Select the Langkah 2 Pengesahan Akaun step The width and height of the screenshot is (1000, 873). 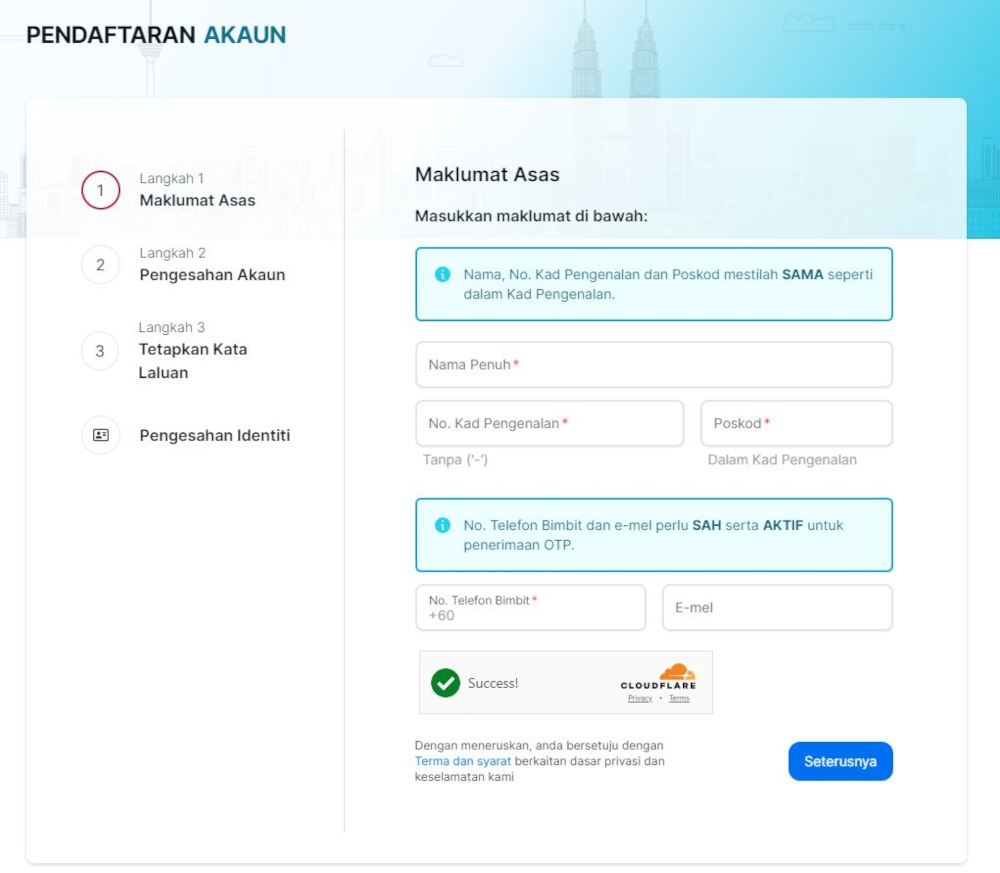pos(215,264)
